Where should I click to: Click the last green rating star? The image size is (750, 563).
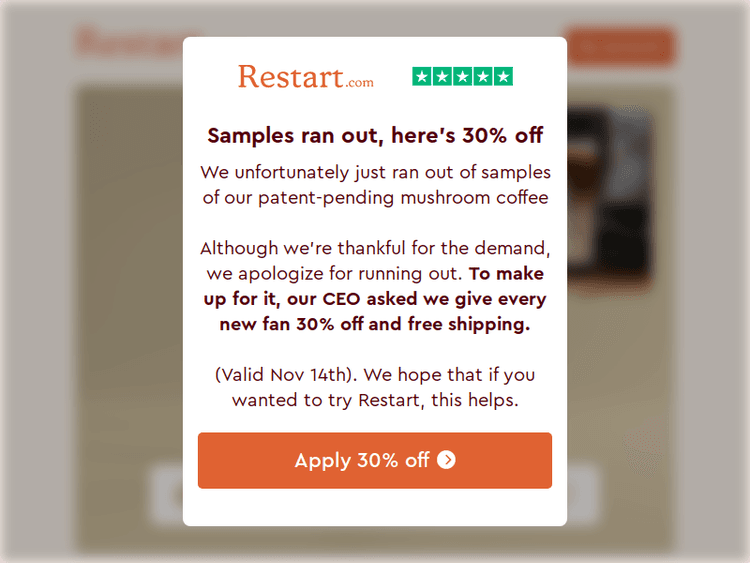point(503,76)
